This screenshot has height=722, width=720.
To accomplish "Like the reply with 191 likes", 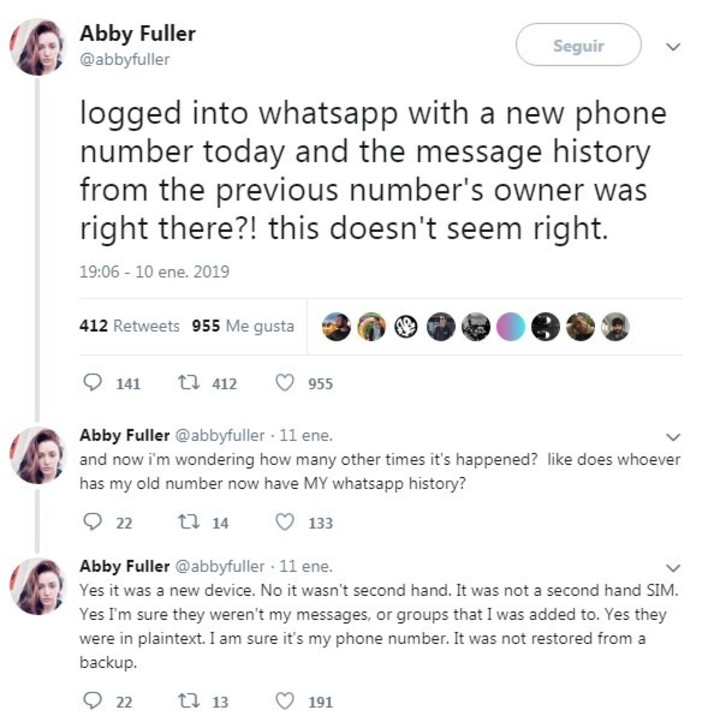I will [x=285, y=702].
